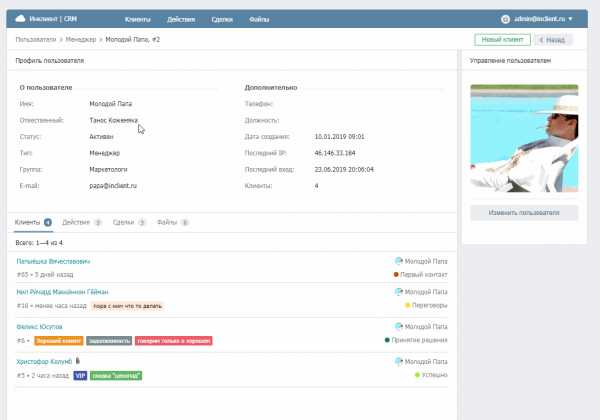Click the red tag in Феликс Юсупов row

tap(173, 341)
